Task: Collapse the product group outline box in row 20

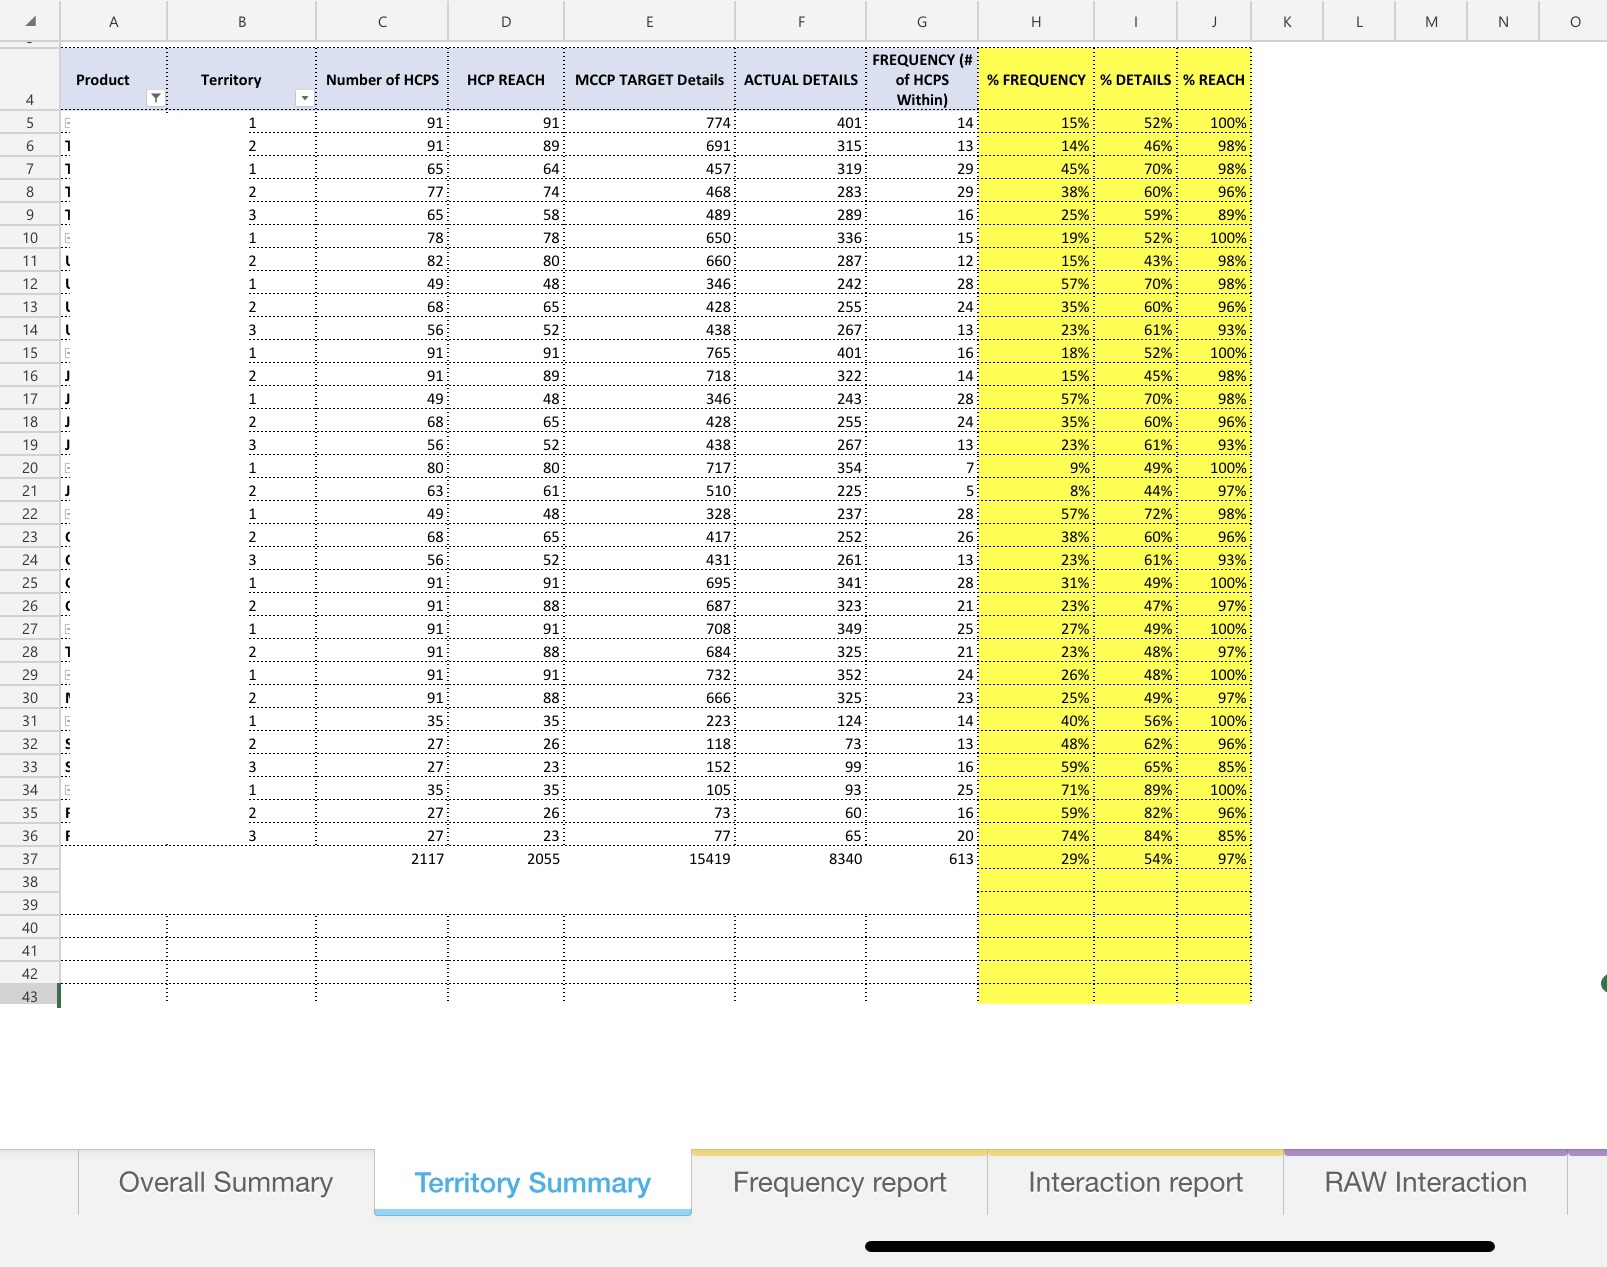Action: [67, 468]
